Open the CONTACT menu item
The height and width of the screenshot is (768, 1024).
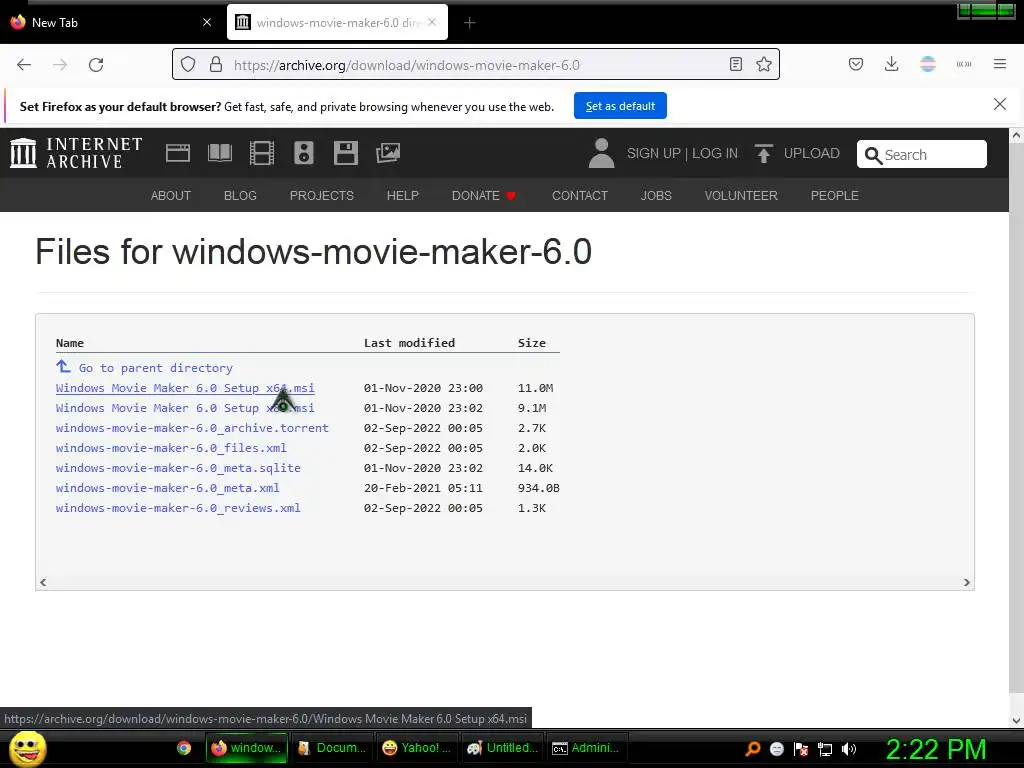pos(580,195)
